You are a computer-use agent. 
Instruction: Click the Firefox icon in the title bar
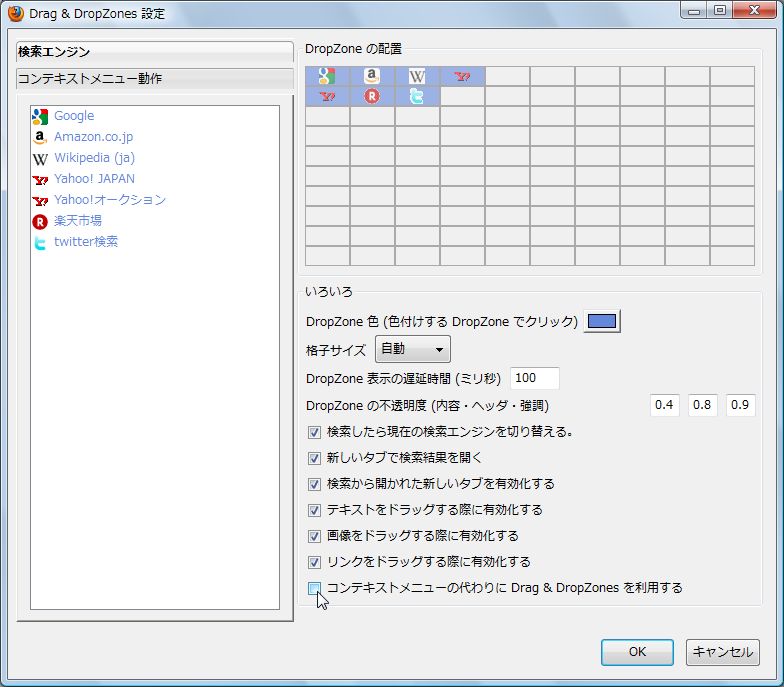pyautogui.click(x=16, y=13)
